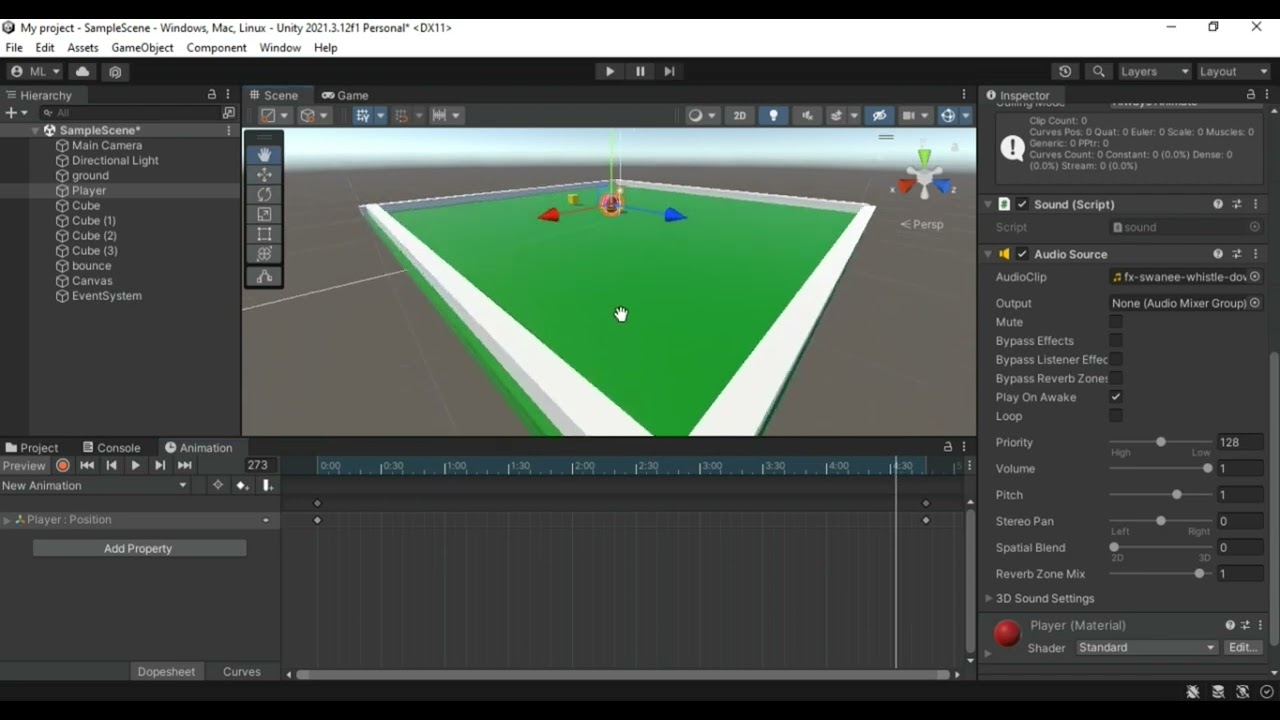Toggle the animation Preview button

(24, 466)
